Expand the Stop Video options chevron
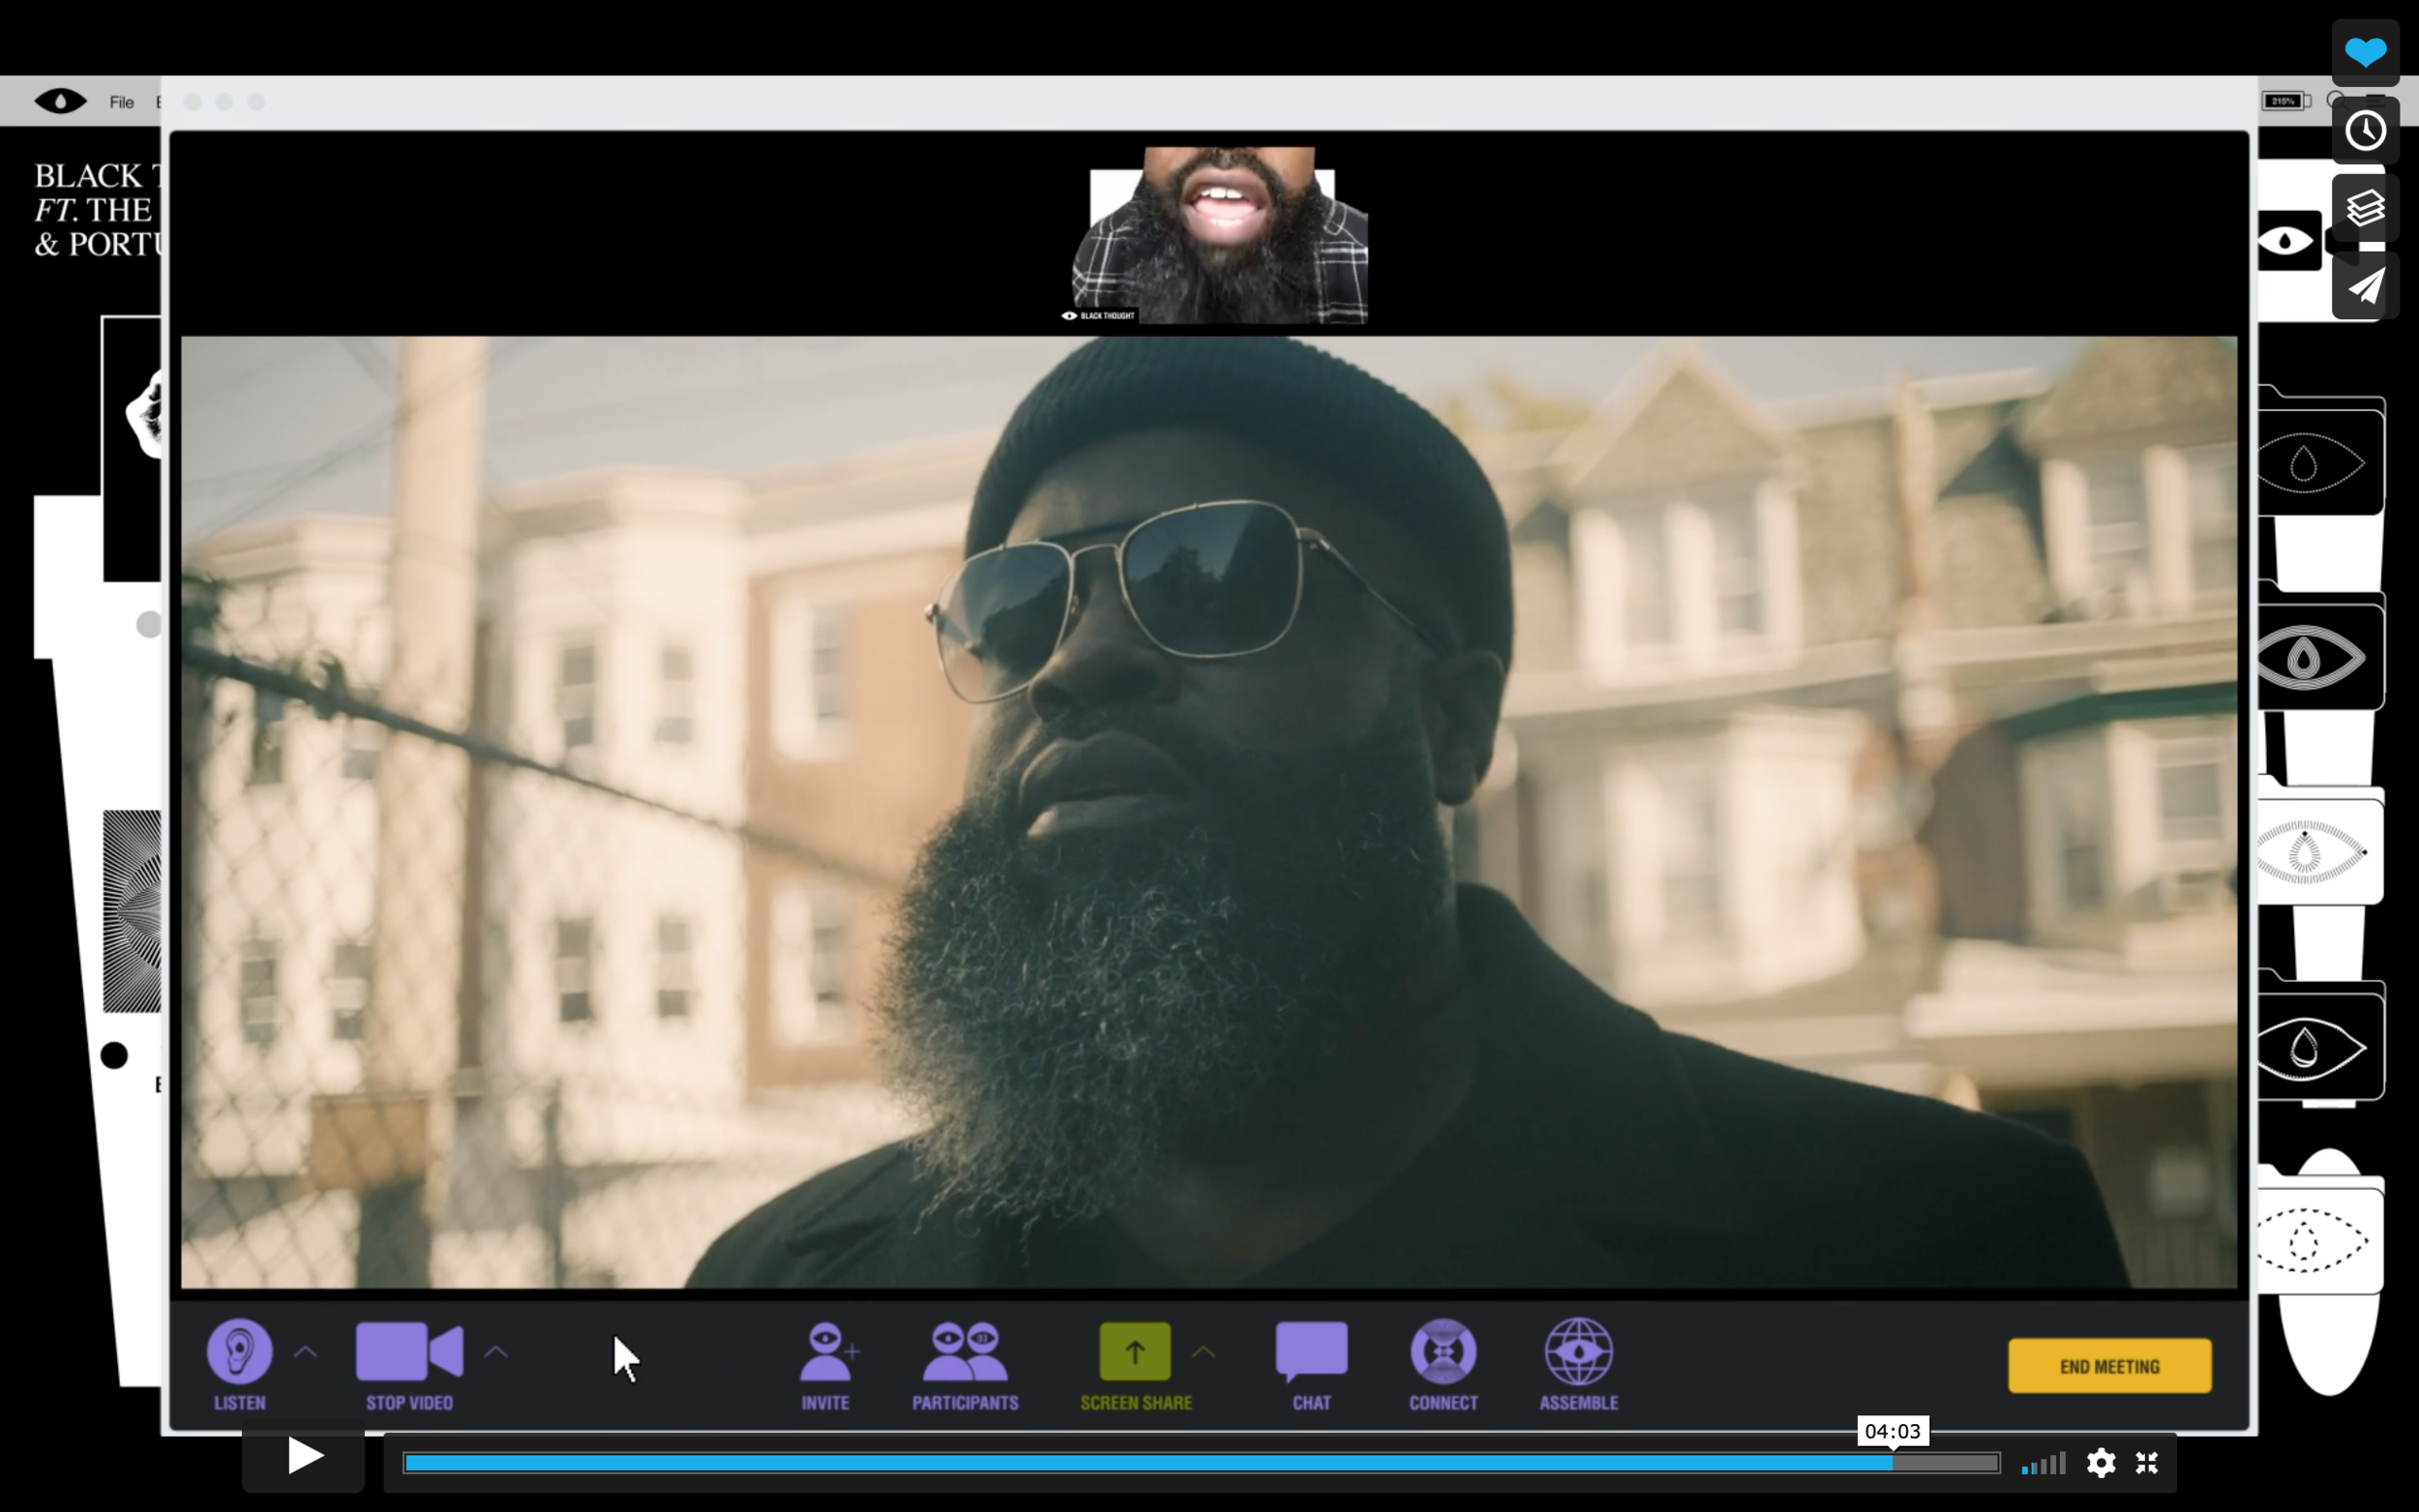Image resolution: width=2419 pixels, height=1512 pixels. tap(496, 1352)
